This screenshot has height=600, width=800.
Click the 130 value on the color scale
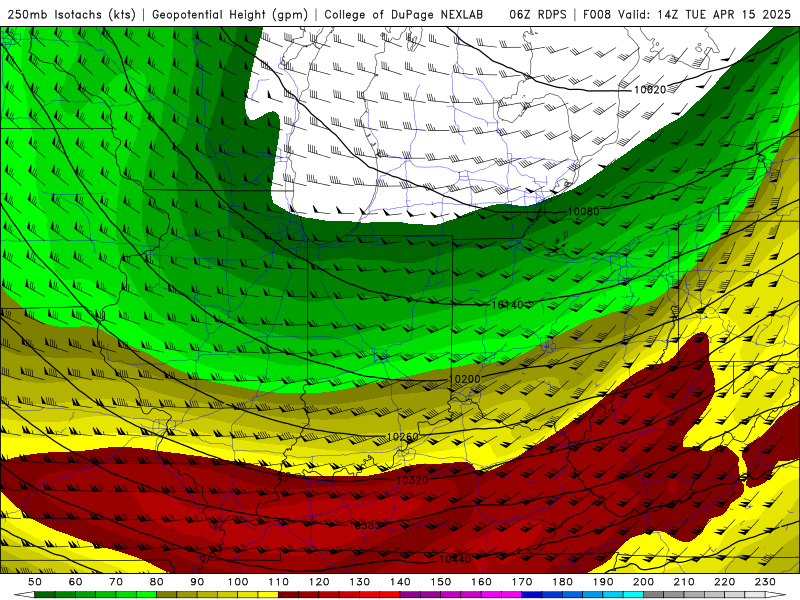pyautogui.click(x=360, y=582)
